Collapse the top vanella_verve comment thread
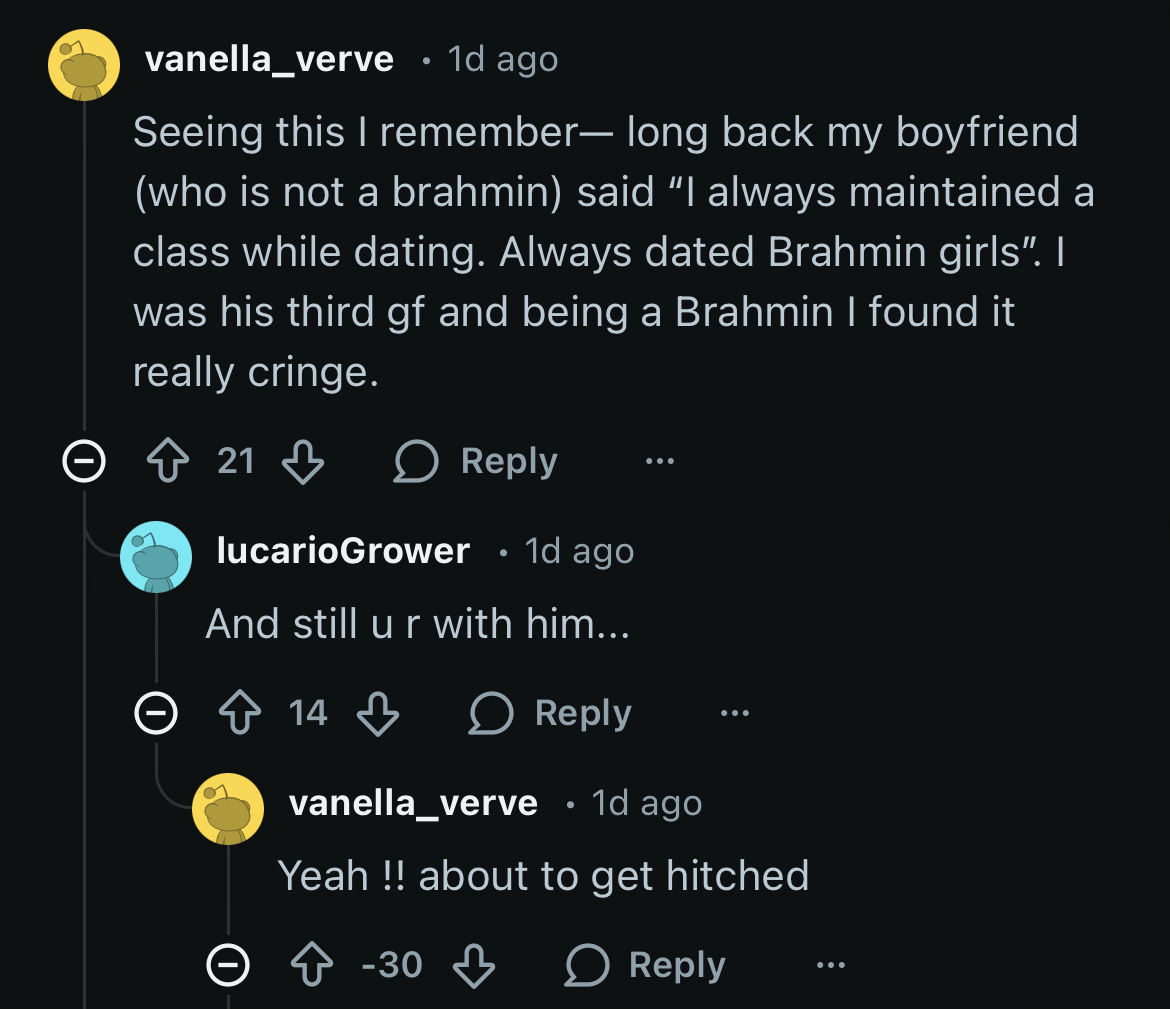The image size is (1170, 1009). tap(84, 462)
